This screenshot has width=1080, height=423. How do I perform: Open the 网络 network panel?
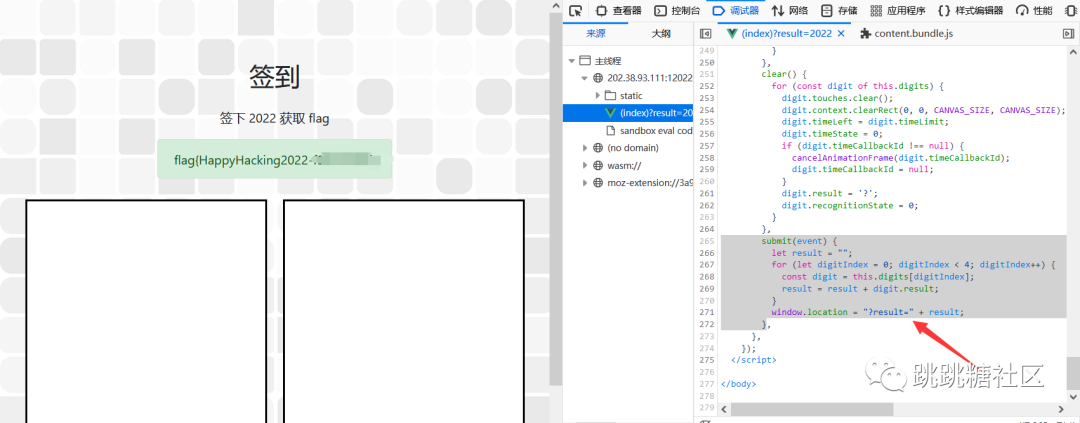(789, 11)
